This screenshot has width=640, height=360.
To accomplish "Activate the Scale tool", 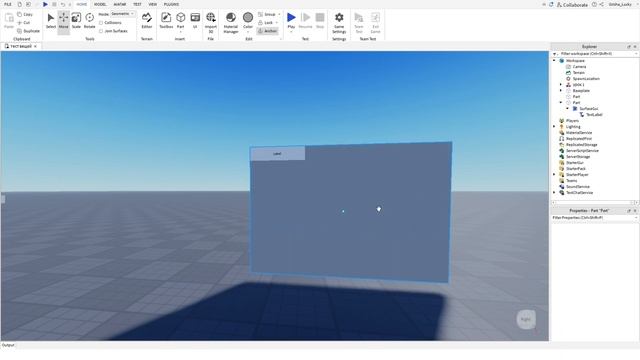I will [x=76, y=20].
